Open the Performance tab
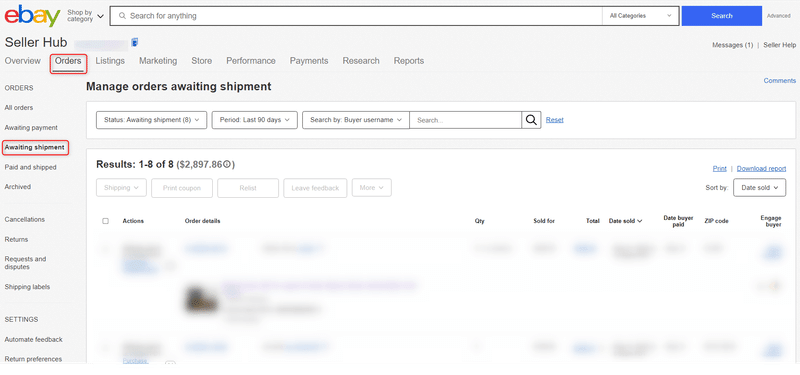The width and height of the screenshot is (800, 375). pos(251,61)
